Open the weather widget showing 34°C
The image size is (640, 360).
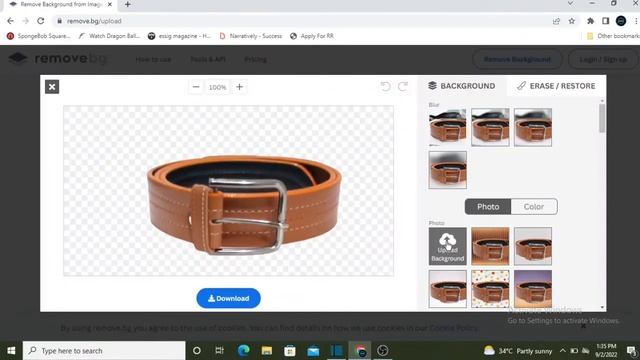click(x=518, y=351)
